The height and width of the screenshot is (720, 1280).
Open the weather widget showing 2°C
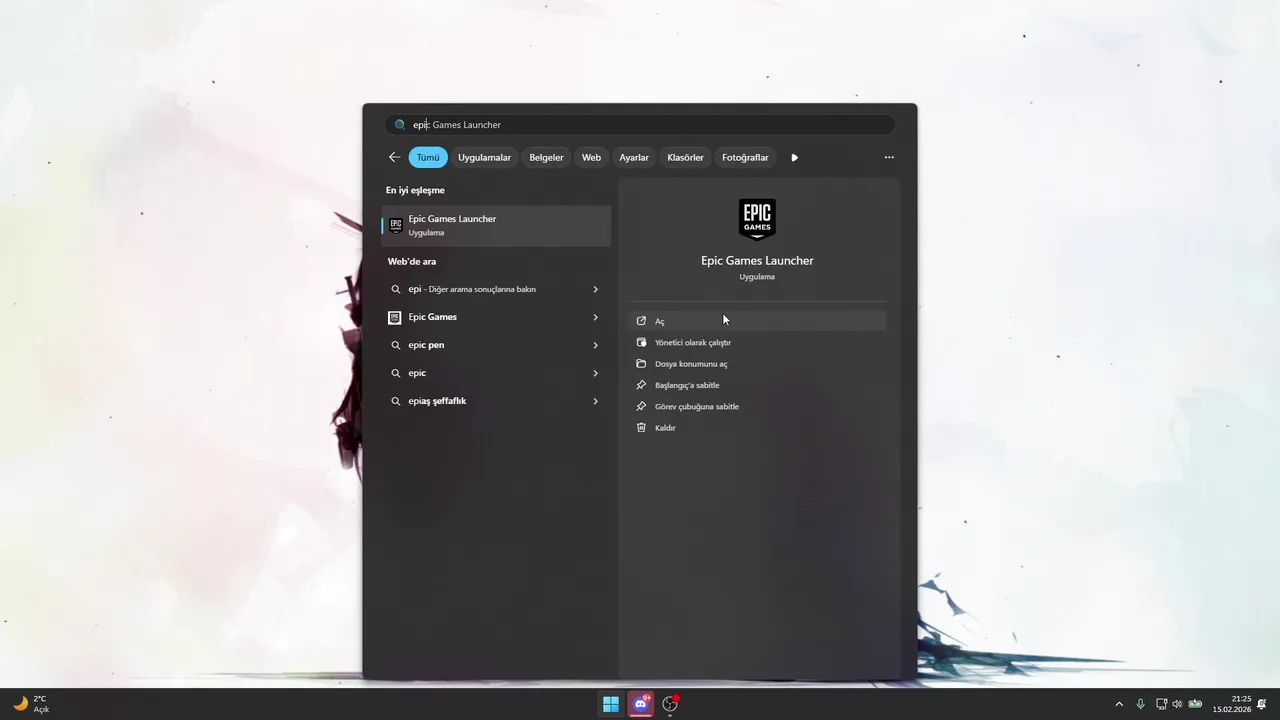pos(31,704)
